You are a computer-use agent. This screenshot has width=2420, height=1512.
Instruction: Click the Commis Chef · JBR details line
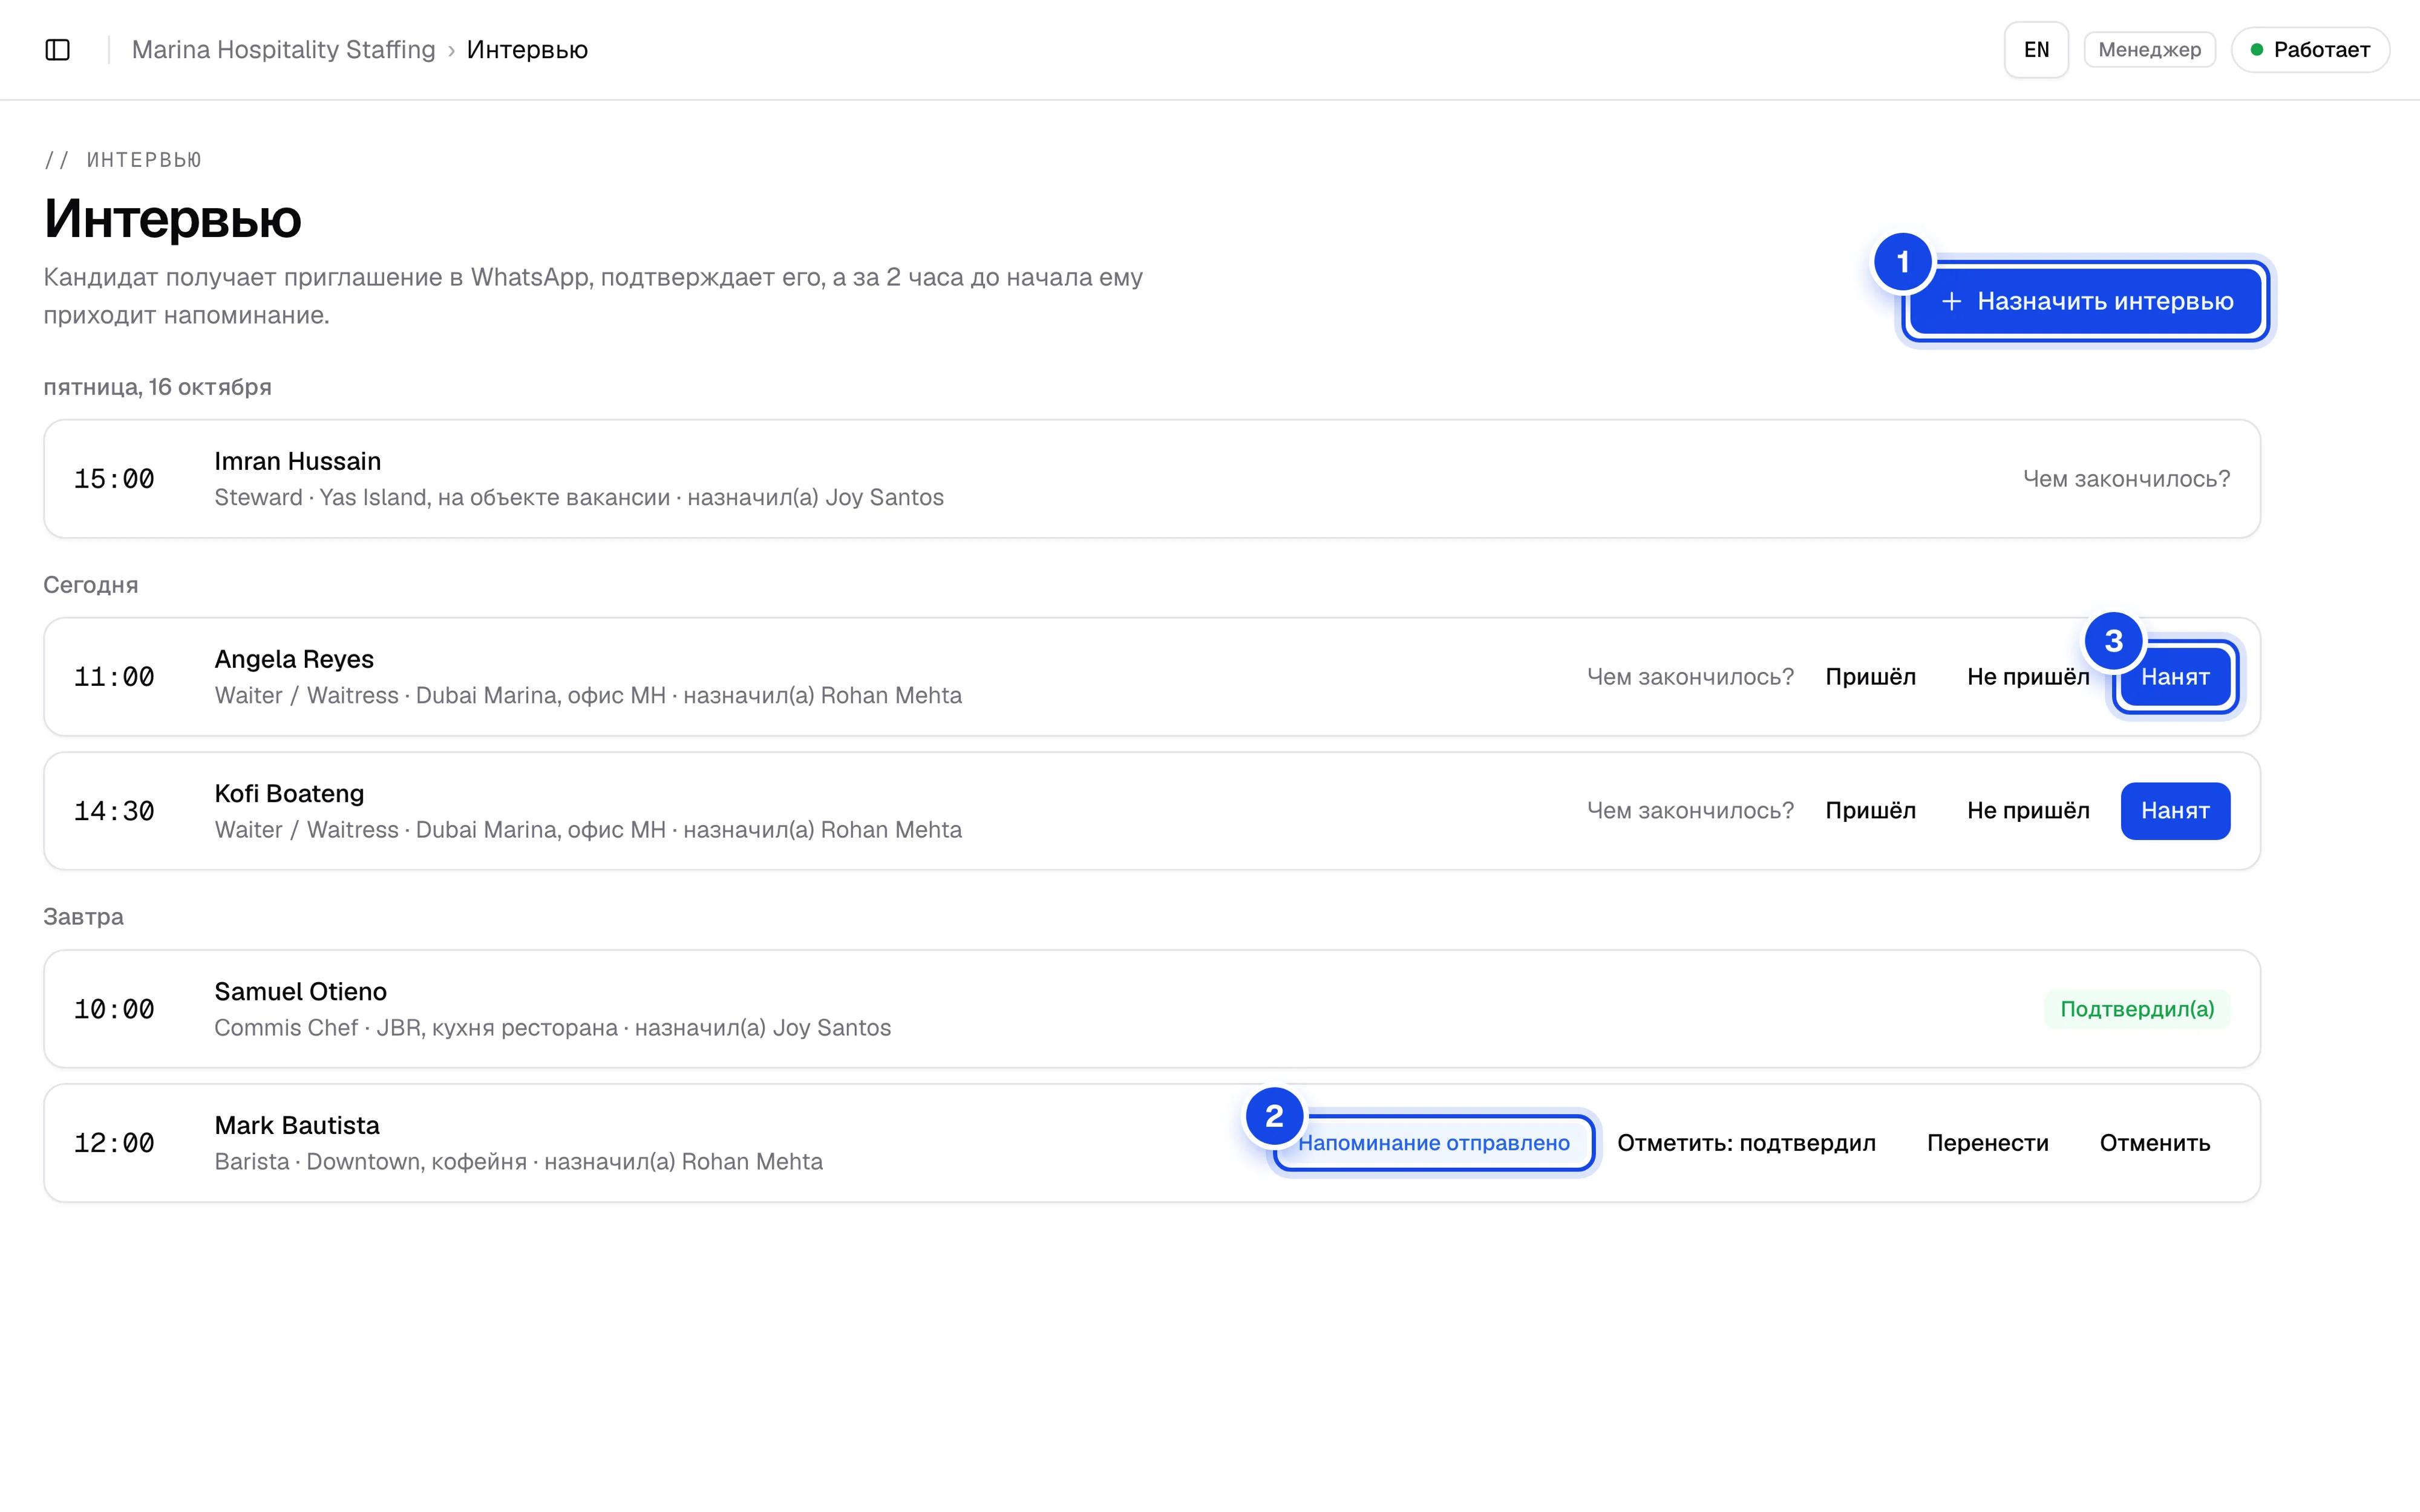tap(552, 1027)
